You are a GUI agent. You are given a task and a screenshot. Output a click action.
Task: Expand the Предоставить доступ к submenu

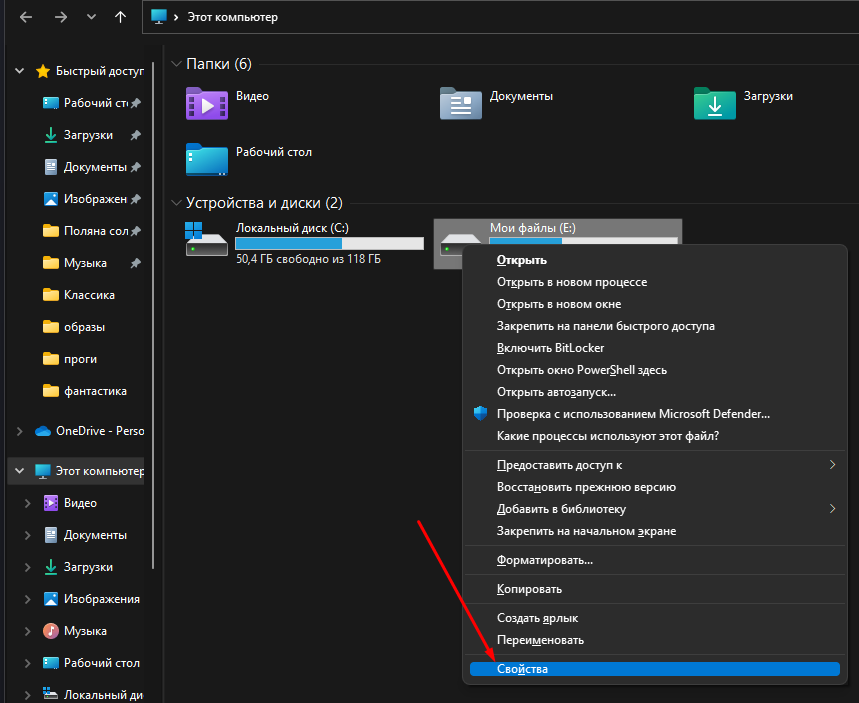pyautogui.click(x=560, y=464)
